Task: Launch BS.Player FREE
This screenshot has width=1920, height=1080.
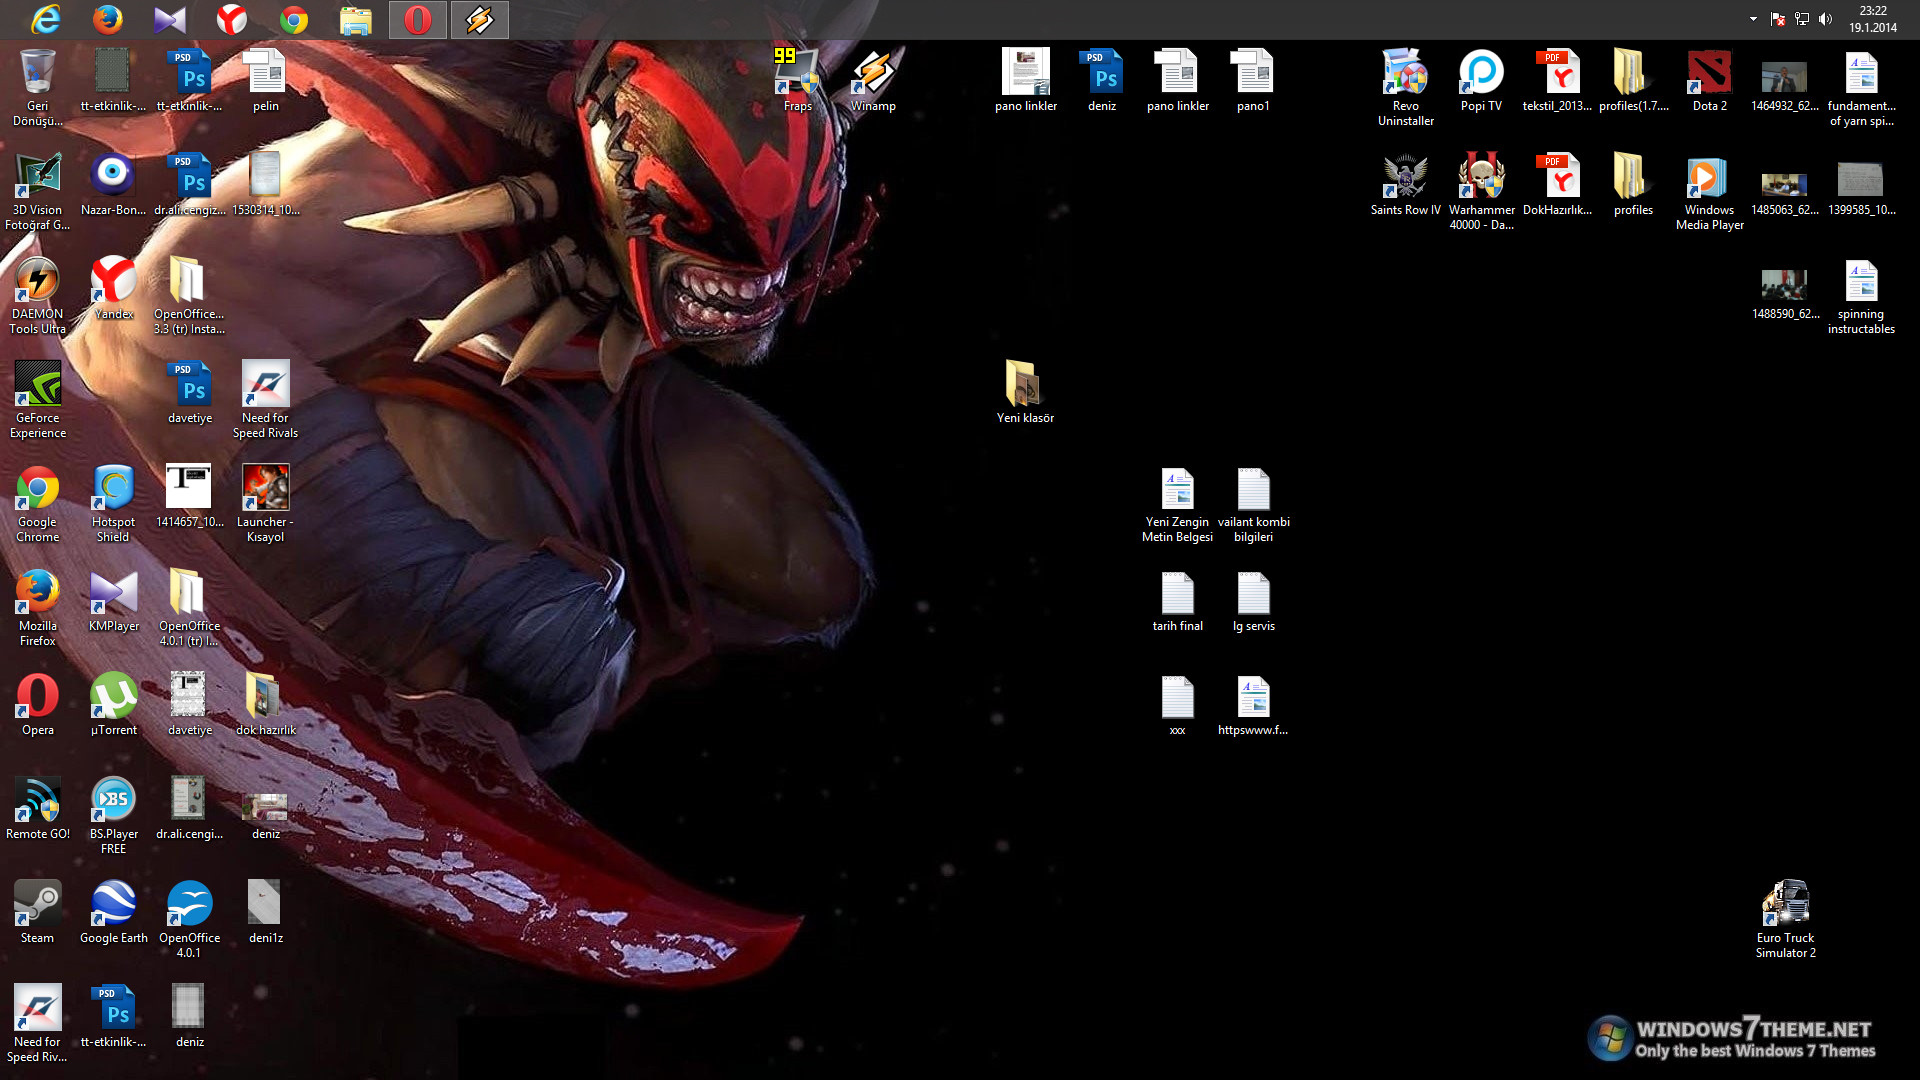Action: 114,816
